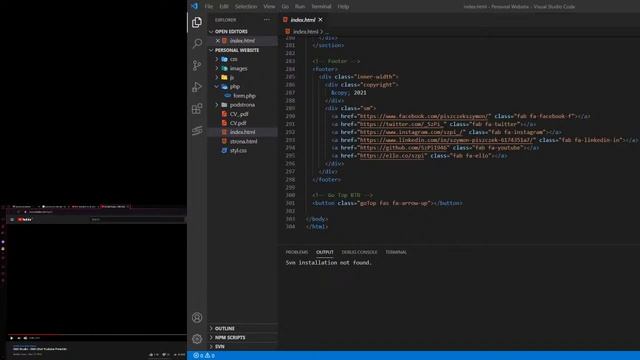
Task: Click the YouTube play button in browser
Action: click(11, 338)
